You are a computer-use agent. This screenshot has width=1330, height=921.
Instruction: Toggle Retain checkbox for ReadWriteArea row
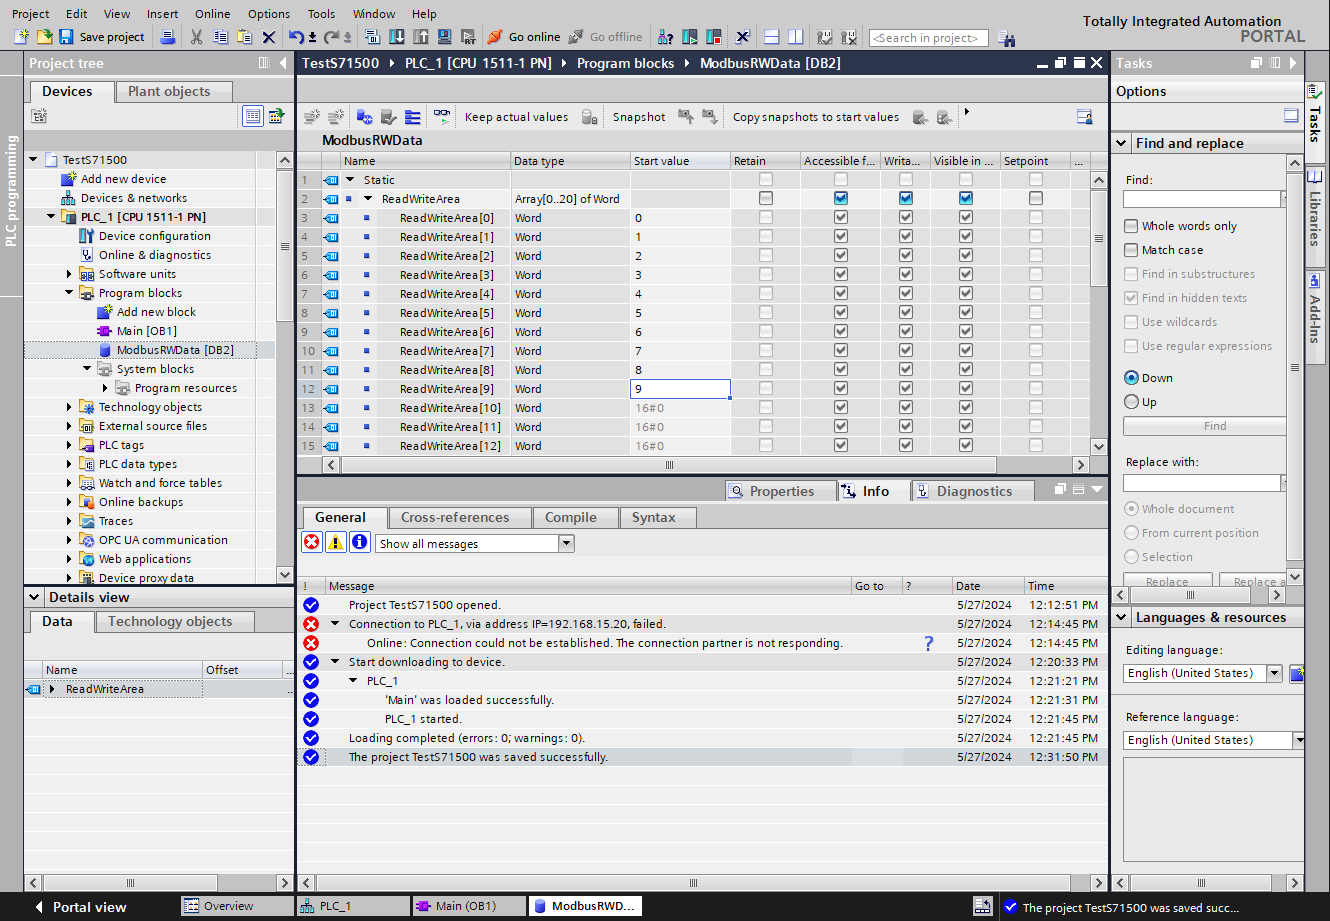(x=766, y=199)
